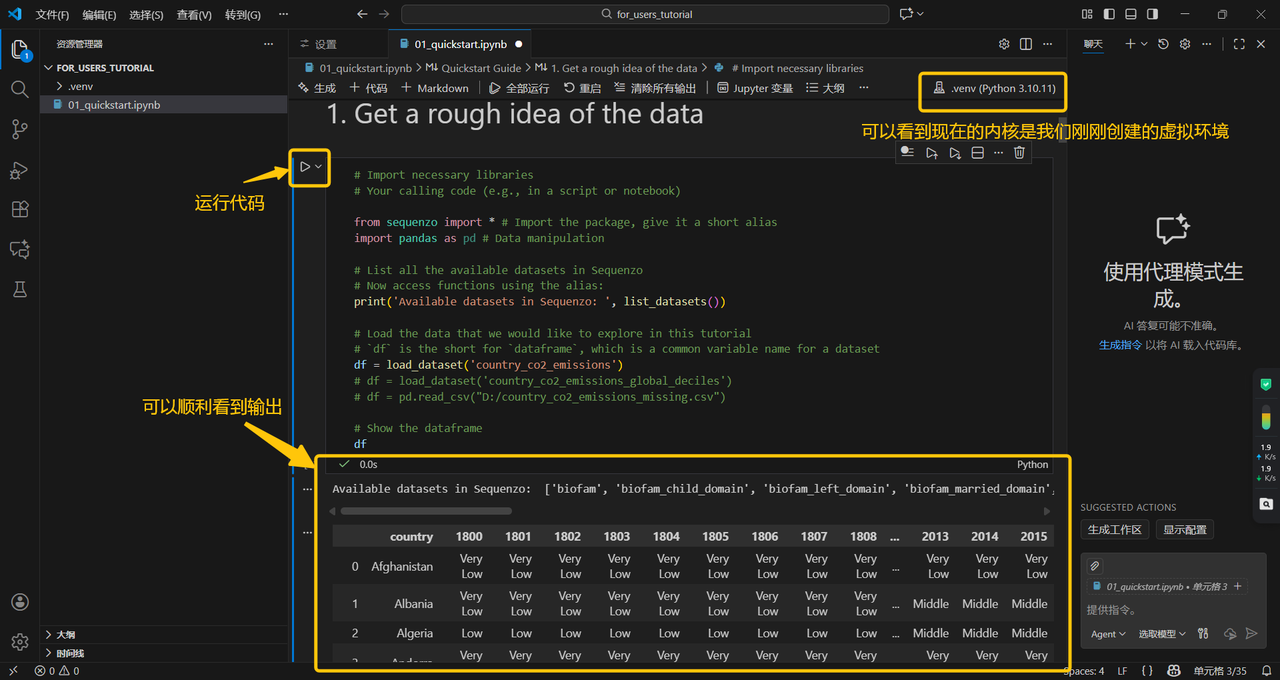The width and height of the screenshot is (1280, 680).
Task: Toggle the secondary side bar layout button
Action: click(x=1153, y=14)
